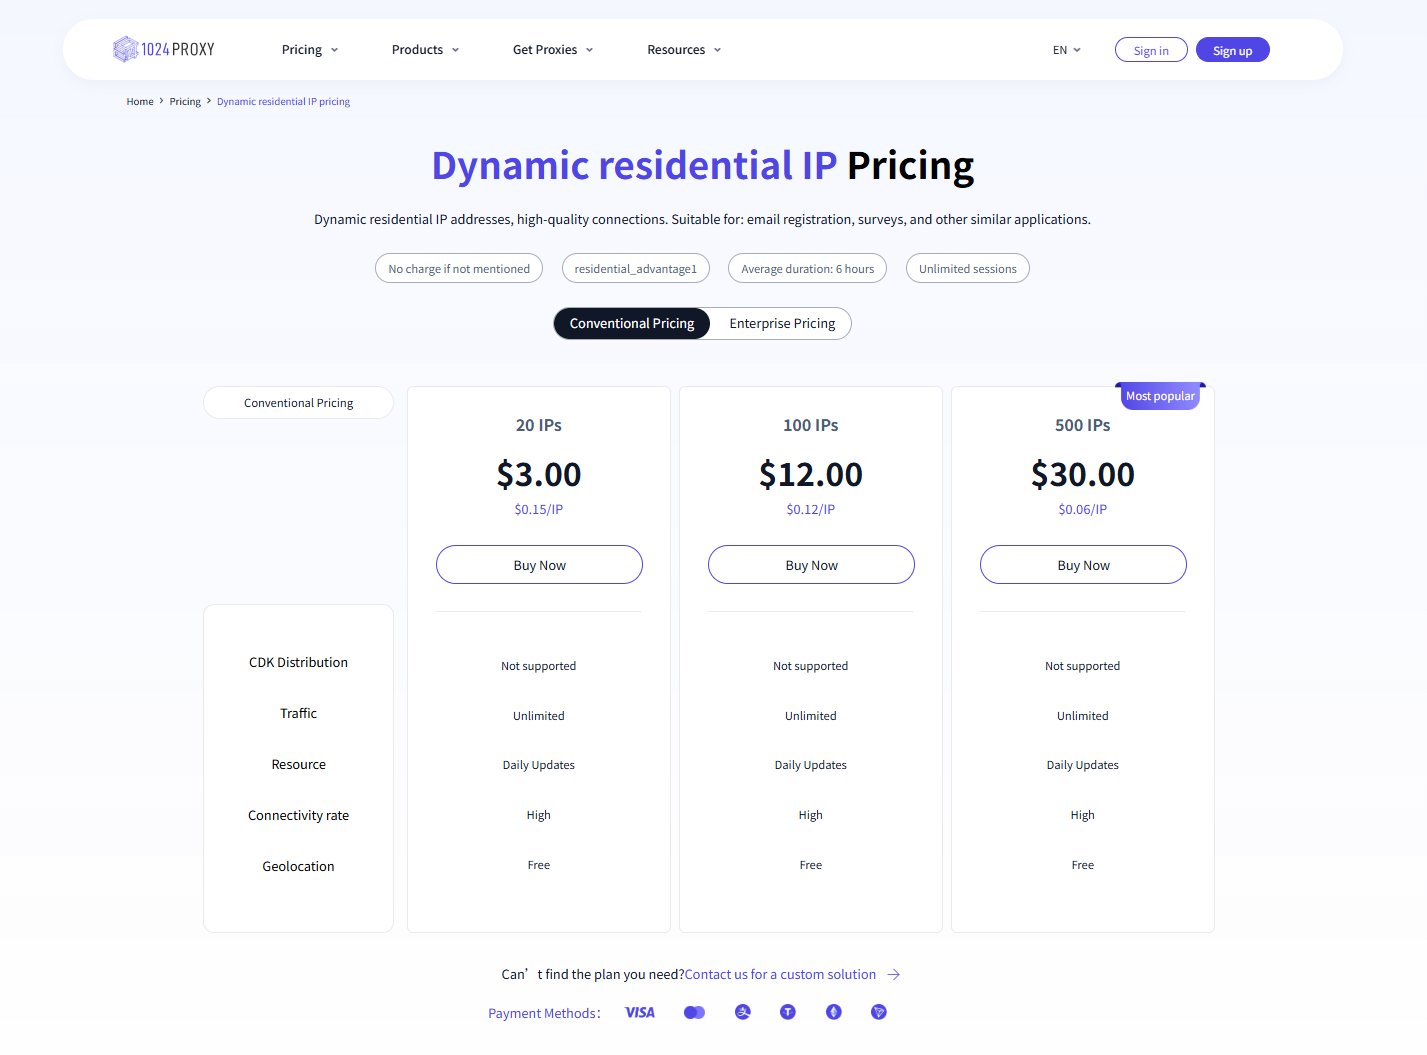This screenshot has height=1055, width=1427.
Task: Click the Sign in button
Action: (1151, 50)
